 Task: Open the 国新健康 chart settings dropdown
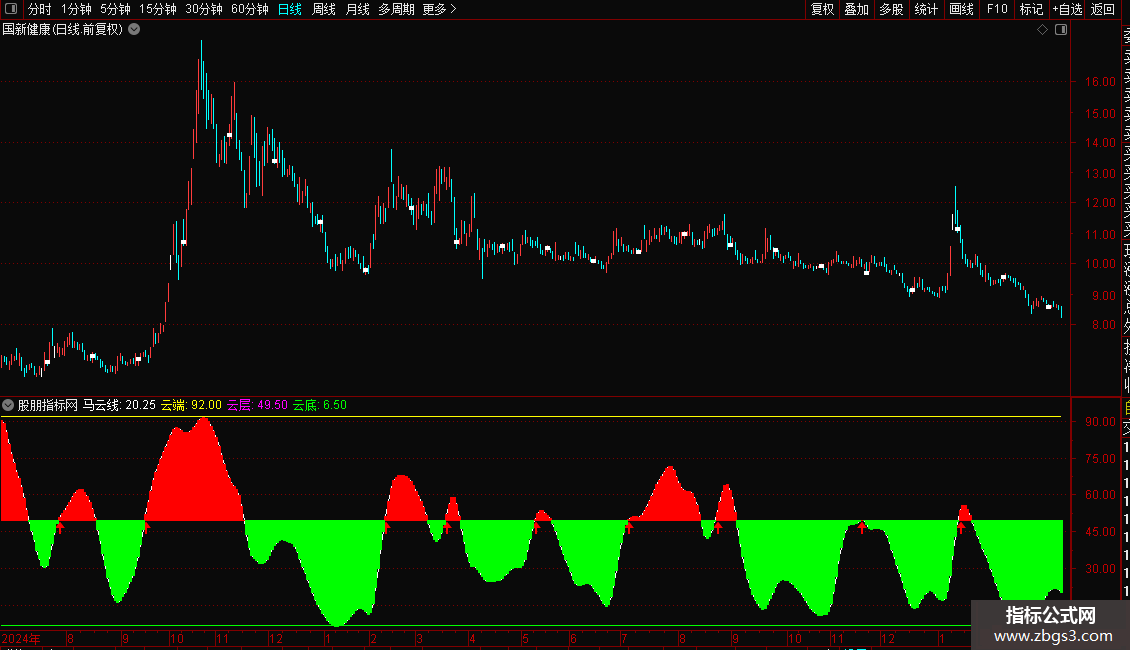[x=134, y=30]
